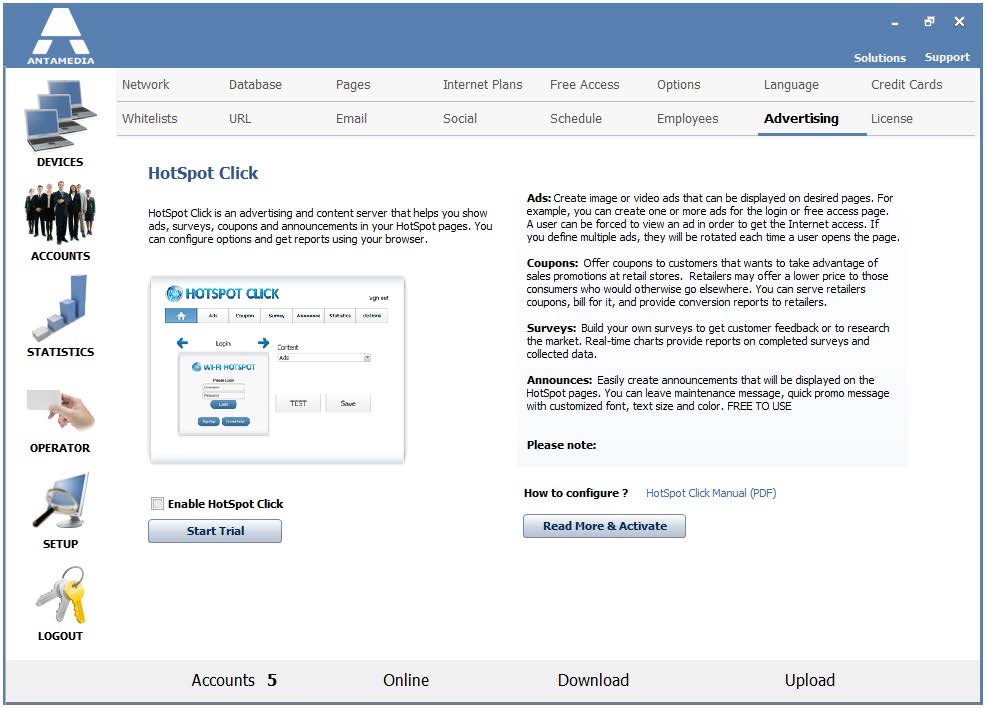
Task: Select the Free Access tab
Action: coord(584,84)
